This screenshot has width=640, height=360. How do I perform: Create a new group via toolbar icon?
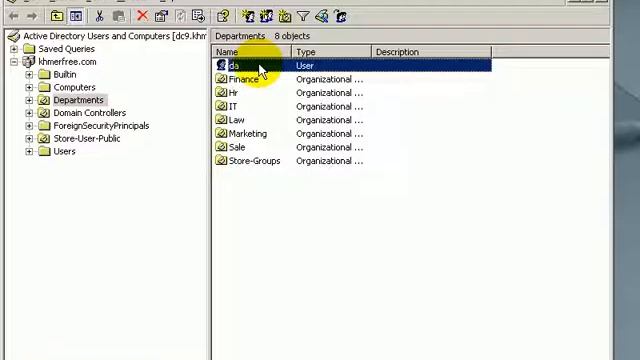tap(266, 16)
